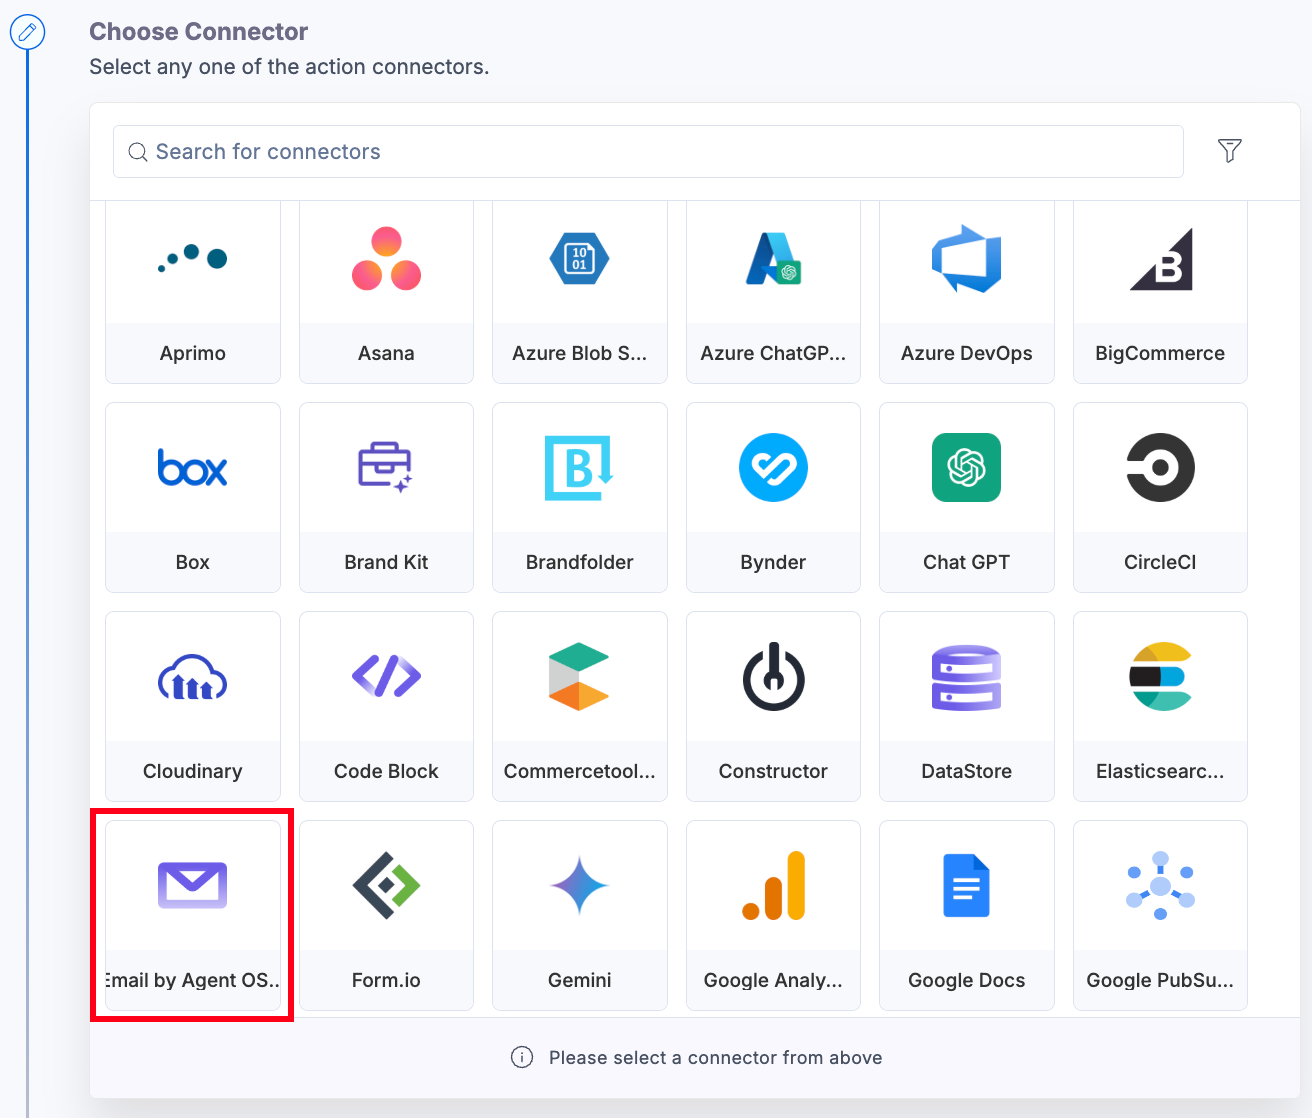Select the Chat GPT connector
Screen dimensions: 1312x1118
966,498
